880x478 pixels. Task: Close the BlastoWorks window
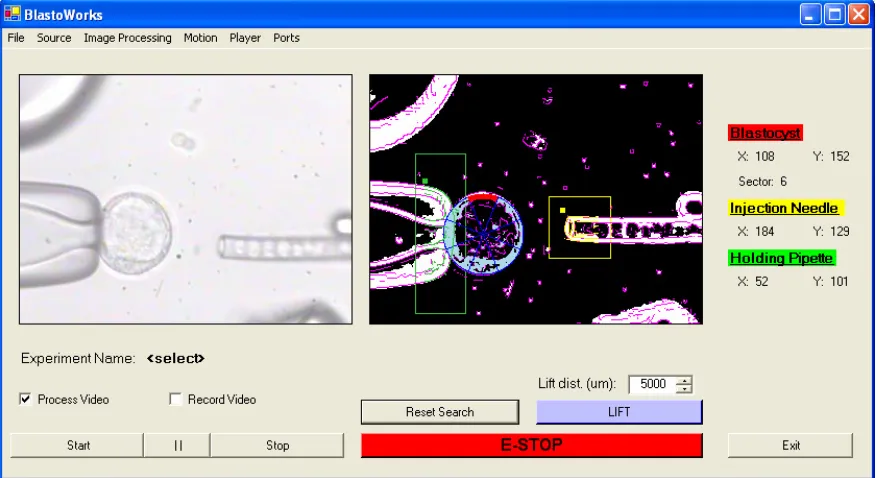click(859, 14)
